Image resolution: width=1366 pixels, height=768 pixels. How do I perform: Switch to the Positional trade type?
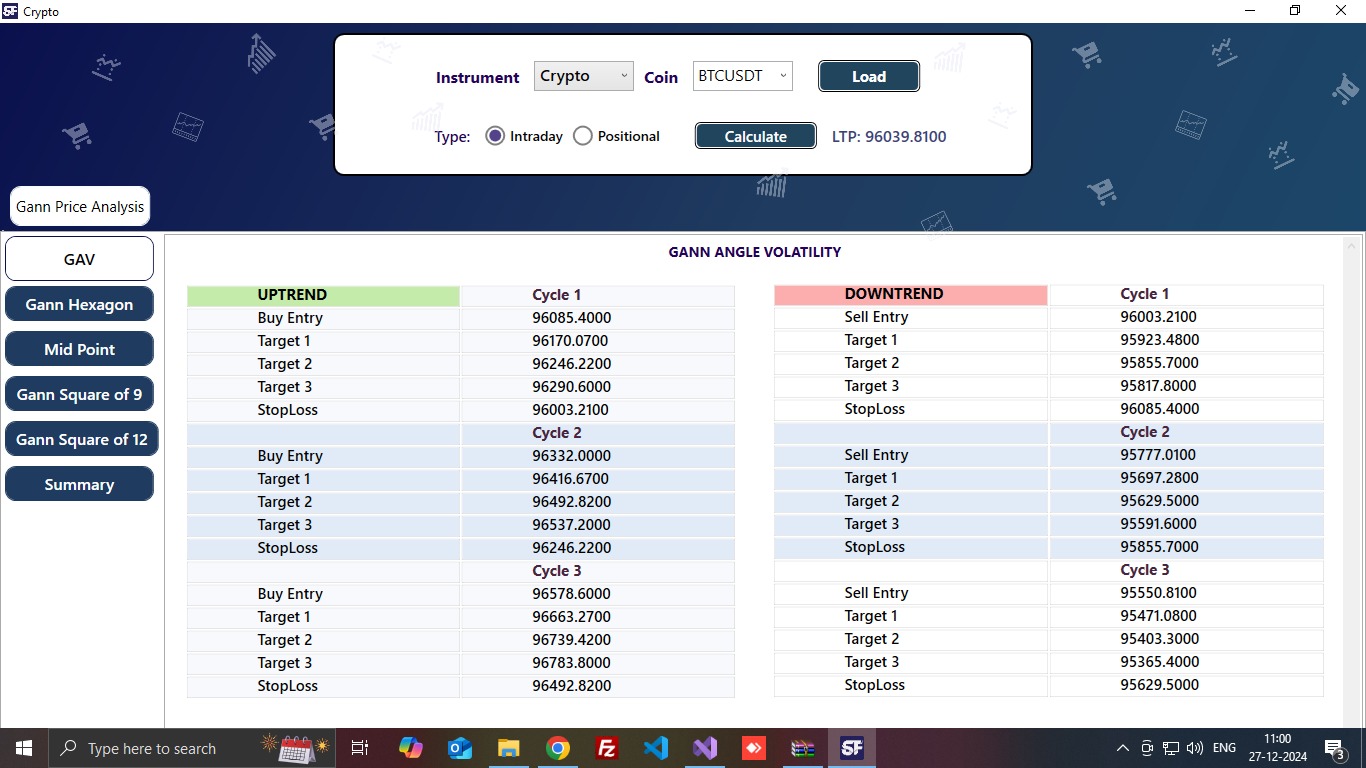pos(583,135)
